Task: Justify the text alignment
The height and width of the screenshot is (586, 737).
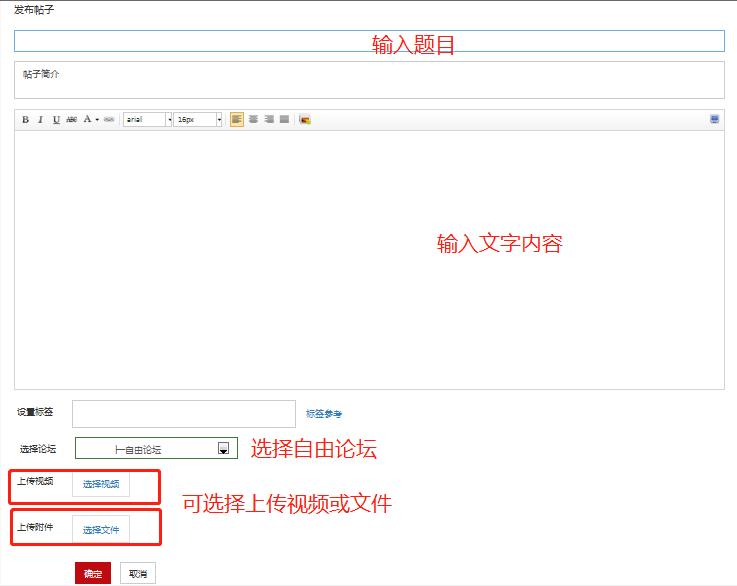Action: click(x=284, y=120)
